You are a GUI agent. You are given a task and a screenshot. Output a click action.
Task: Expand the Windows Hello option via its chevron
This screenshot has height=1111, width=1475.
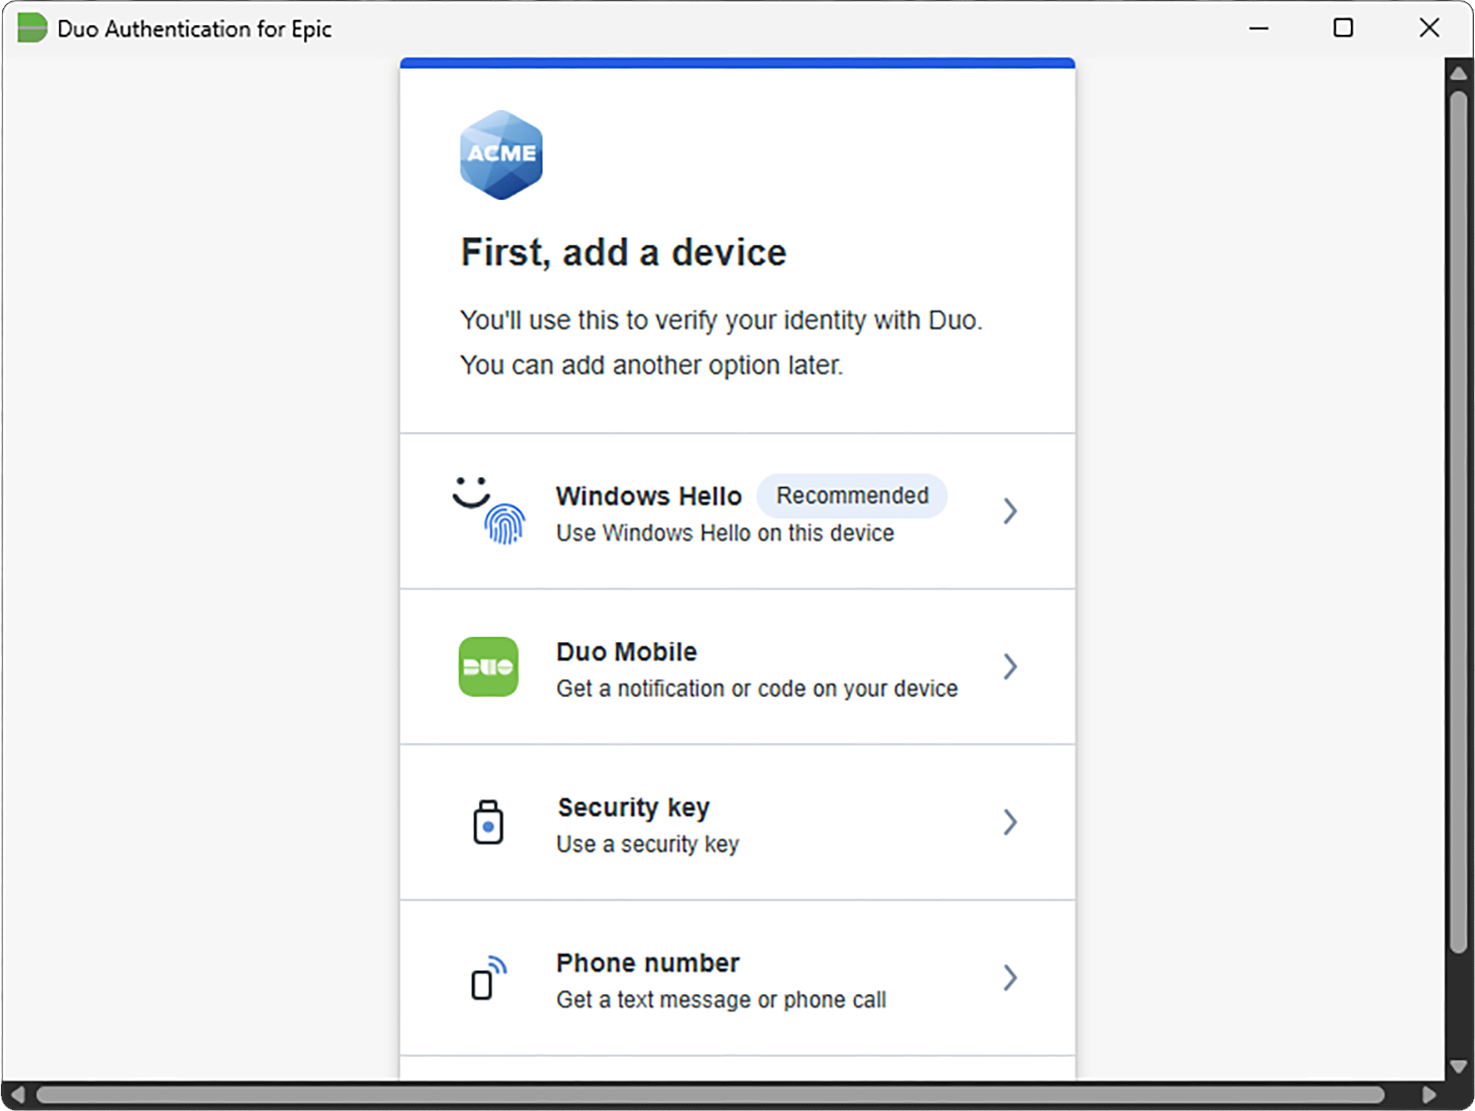(1010, 511)
